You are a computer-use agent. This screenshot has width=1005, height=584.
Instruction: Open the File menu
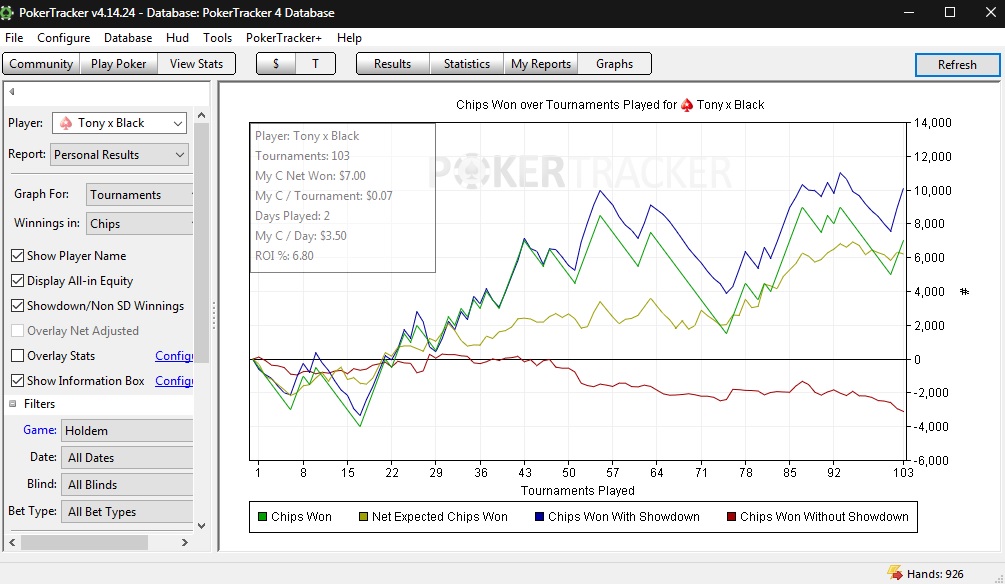14,38
